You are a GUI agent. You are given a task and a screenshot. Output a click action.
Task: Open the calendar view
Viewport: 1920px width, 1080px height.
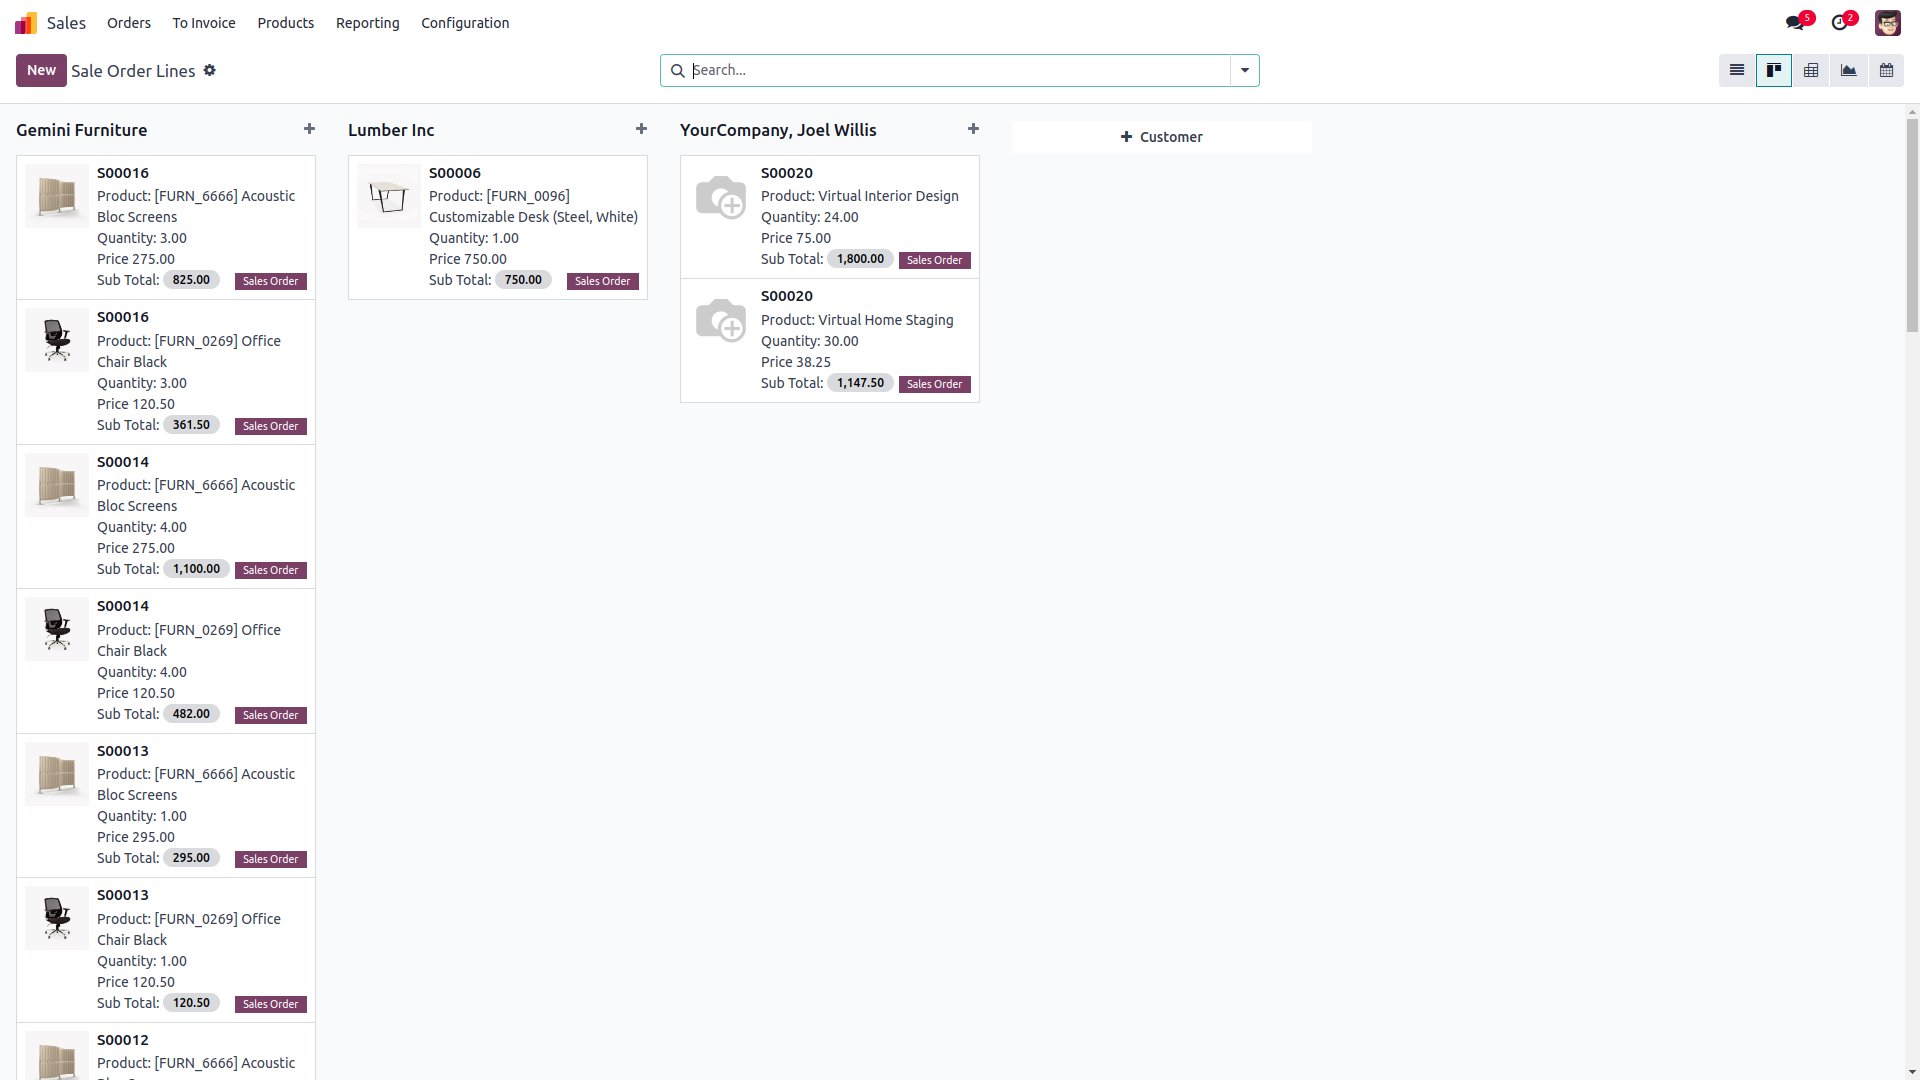pos(1886,70)
